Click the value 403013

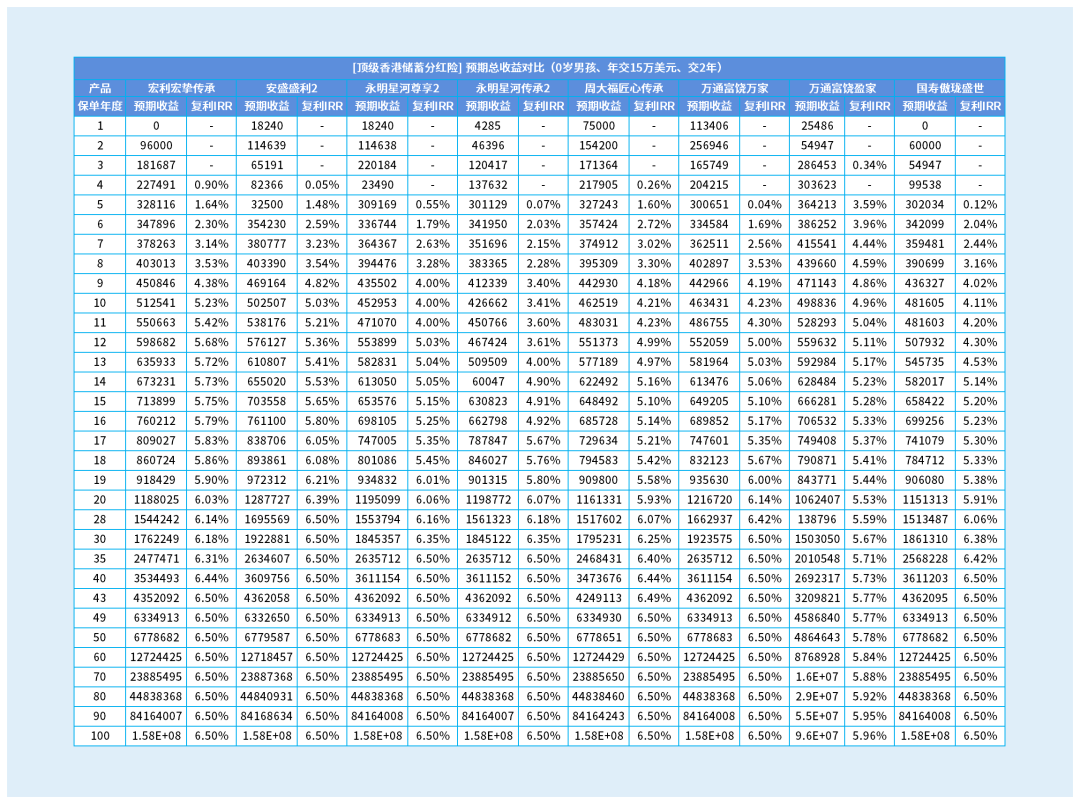pos(156,263)
